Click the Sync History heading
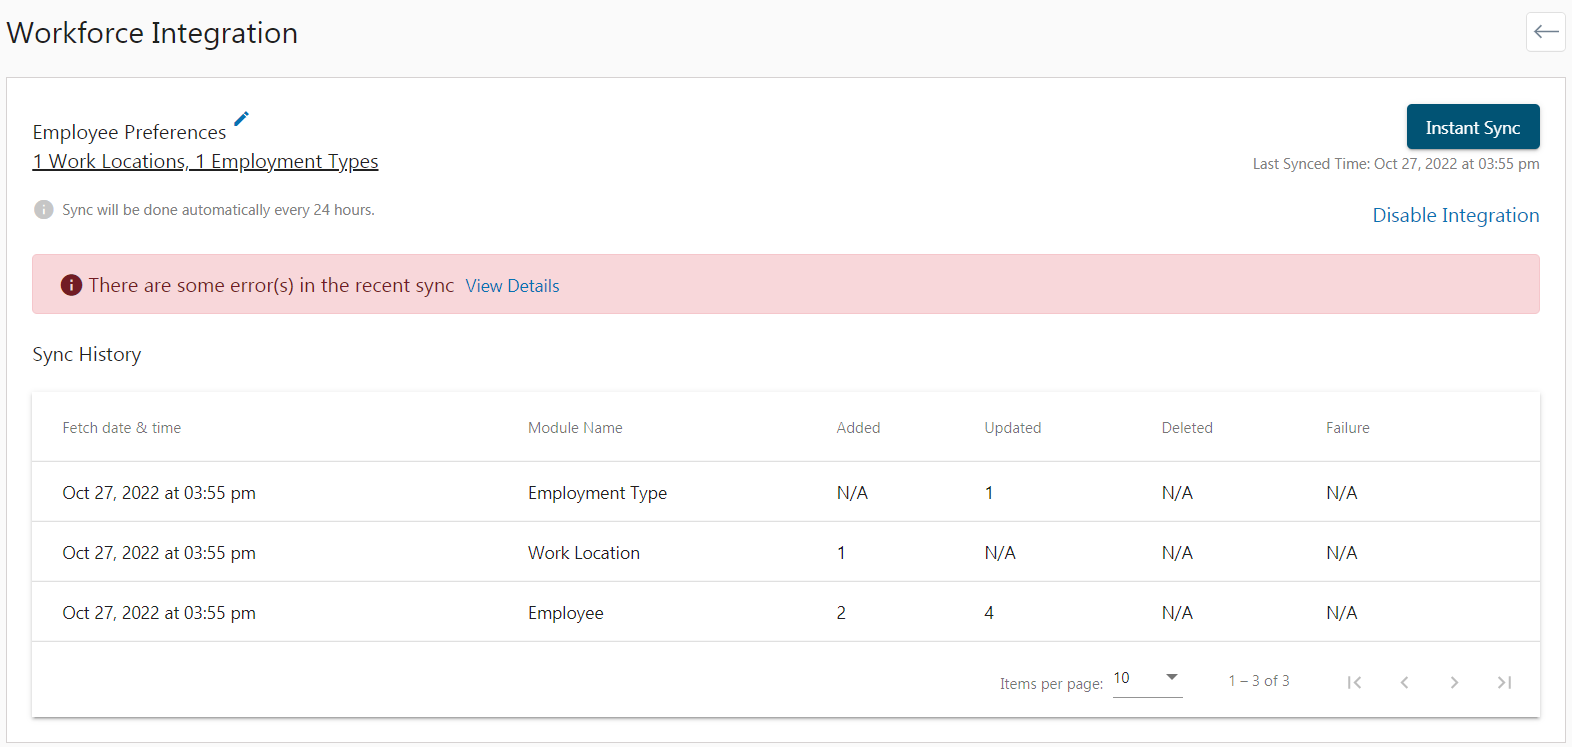This screenshot has height=747, width=1572. 87,355
